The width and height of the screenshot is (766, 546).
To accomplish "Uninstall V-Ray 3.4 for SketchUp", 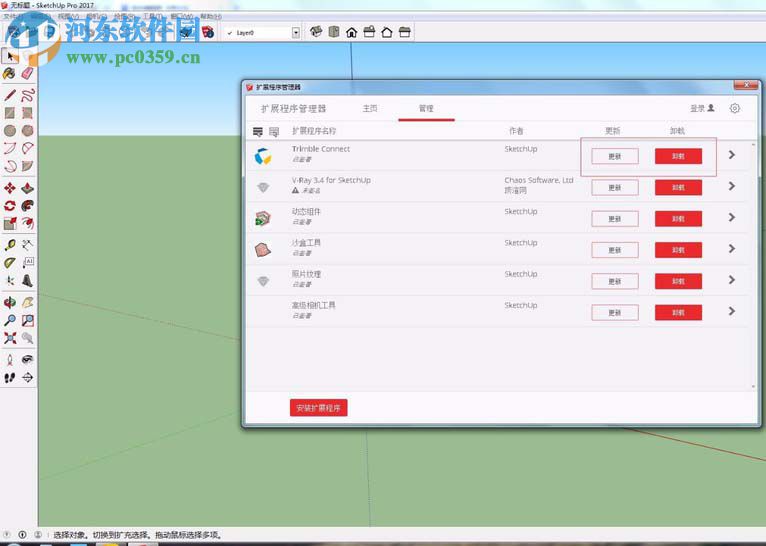I will (678, 188).
